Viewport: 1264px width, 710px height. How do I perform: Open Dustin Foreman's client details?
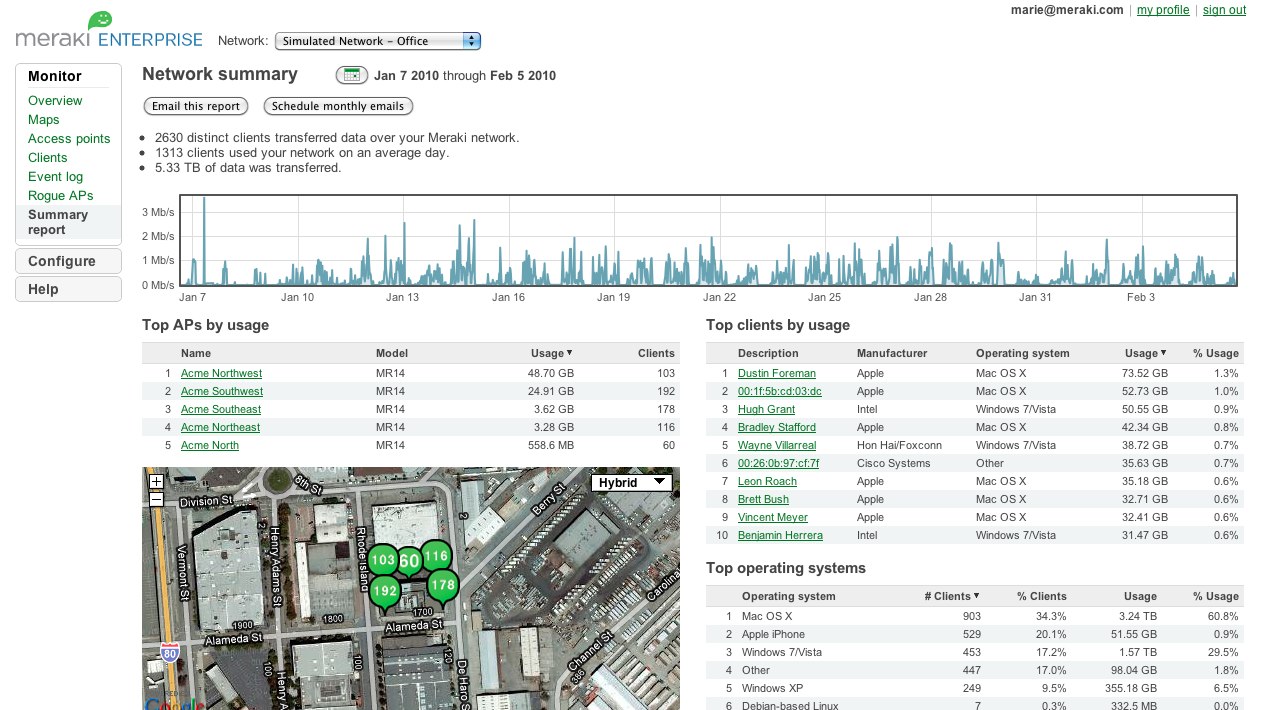776,373
